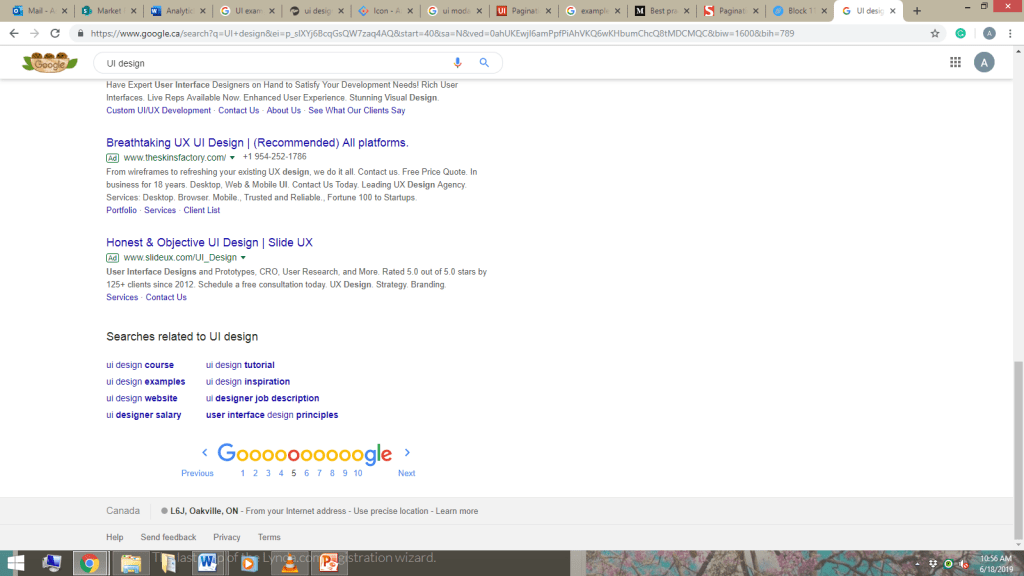This screenshot has width=1024, height=576.
Task: Click the green Grammarly extension icon
Action: (x=960, y=33)
